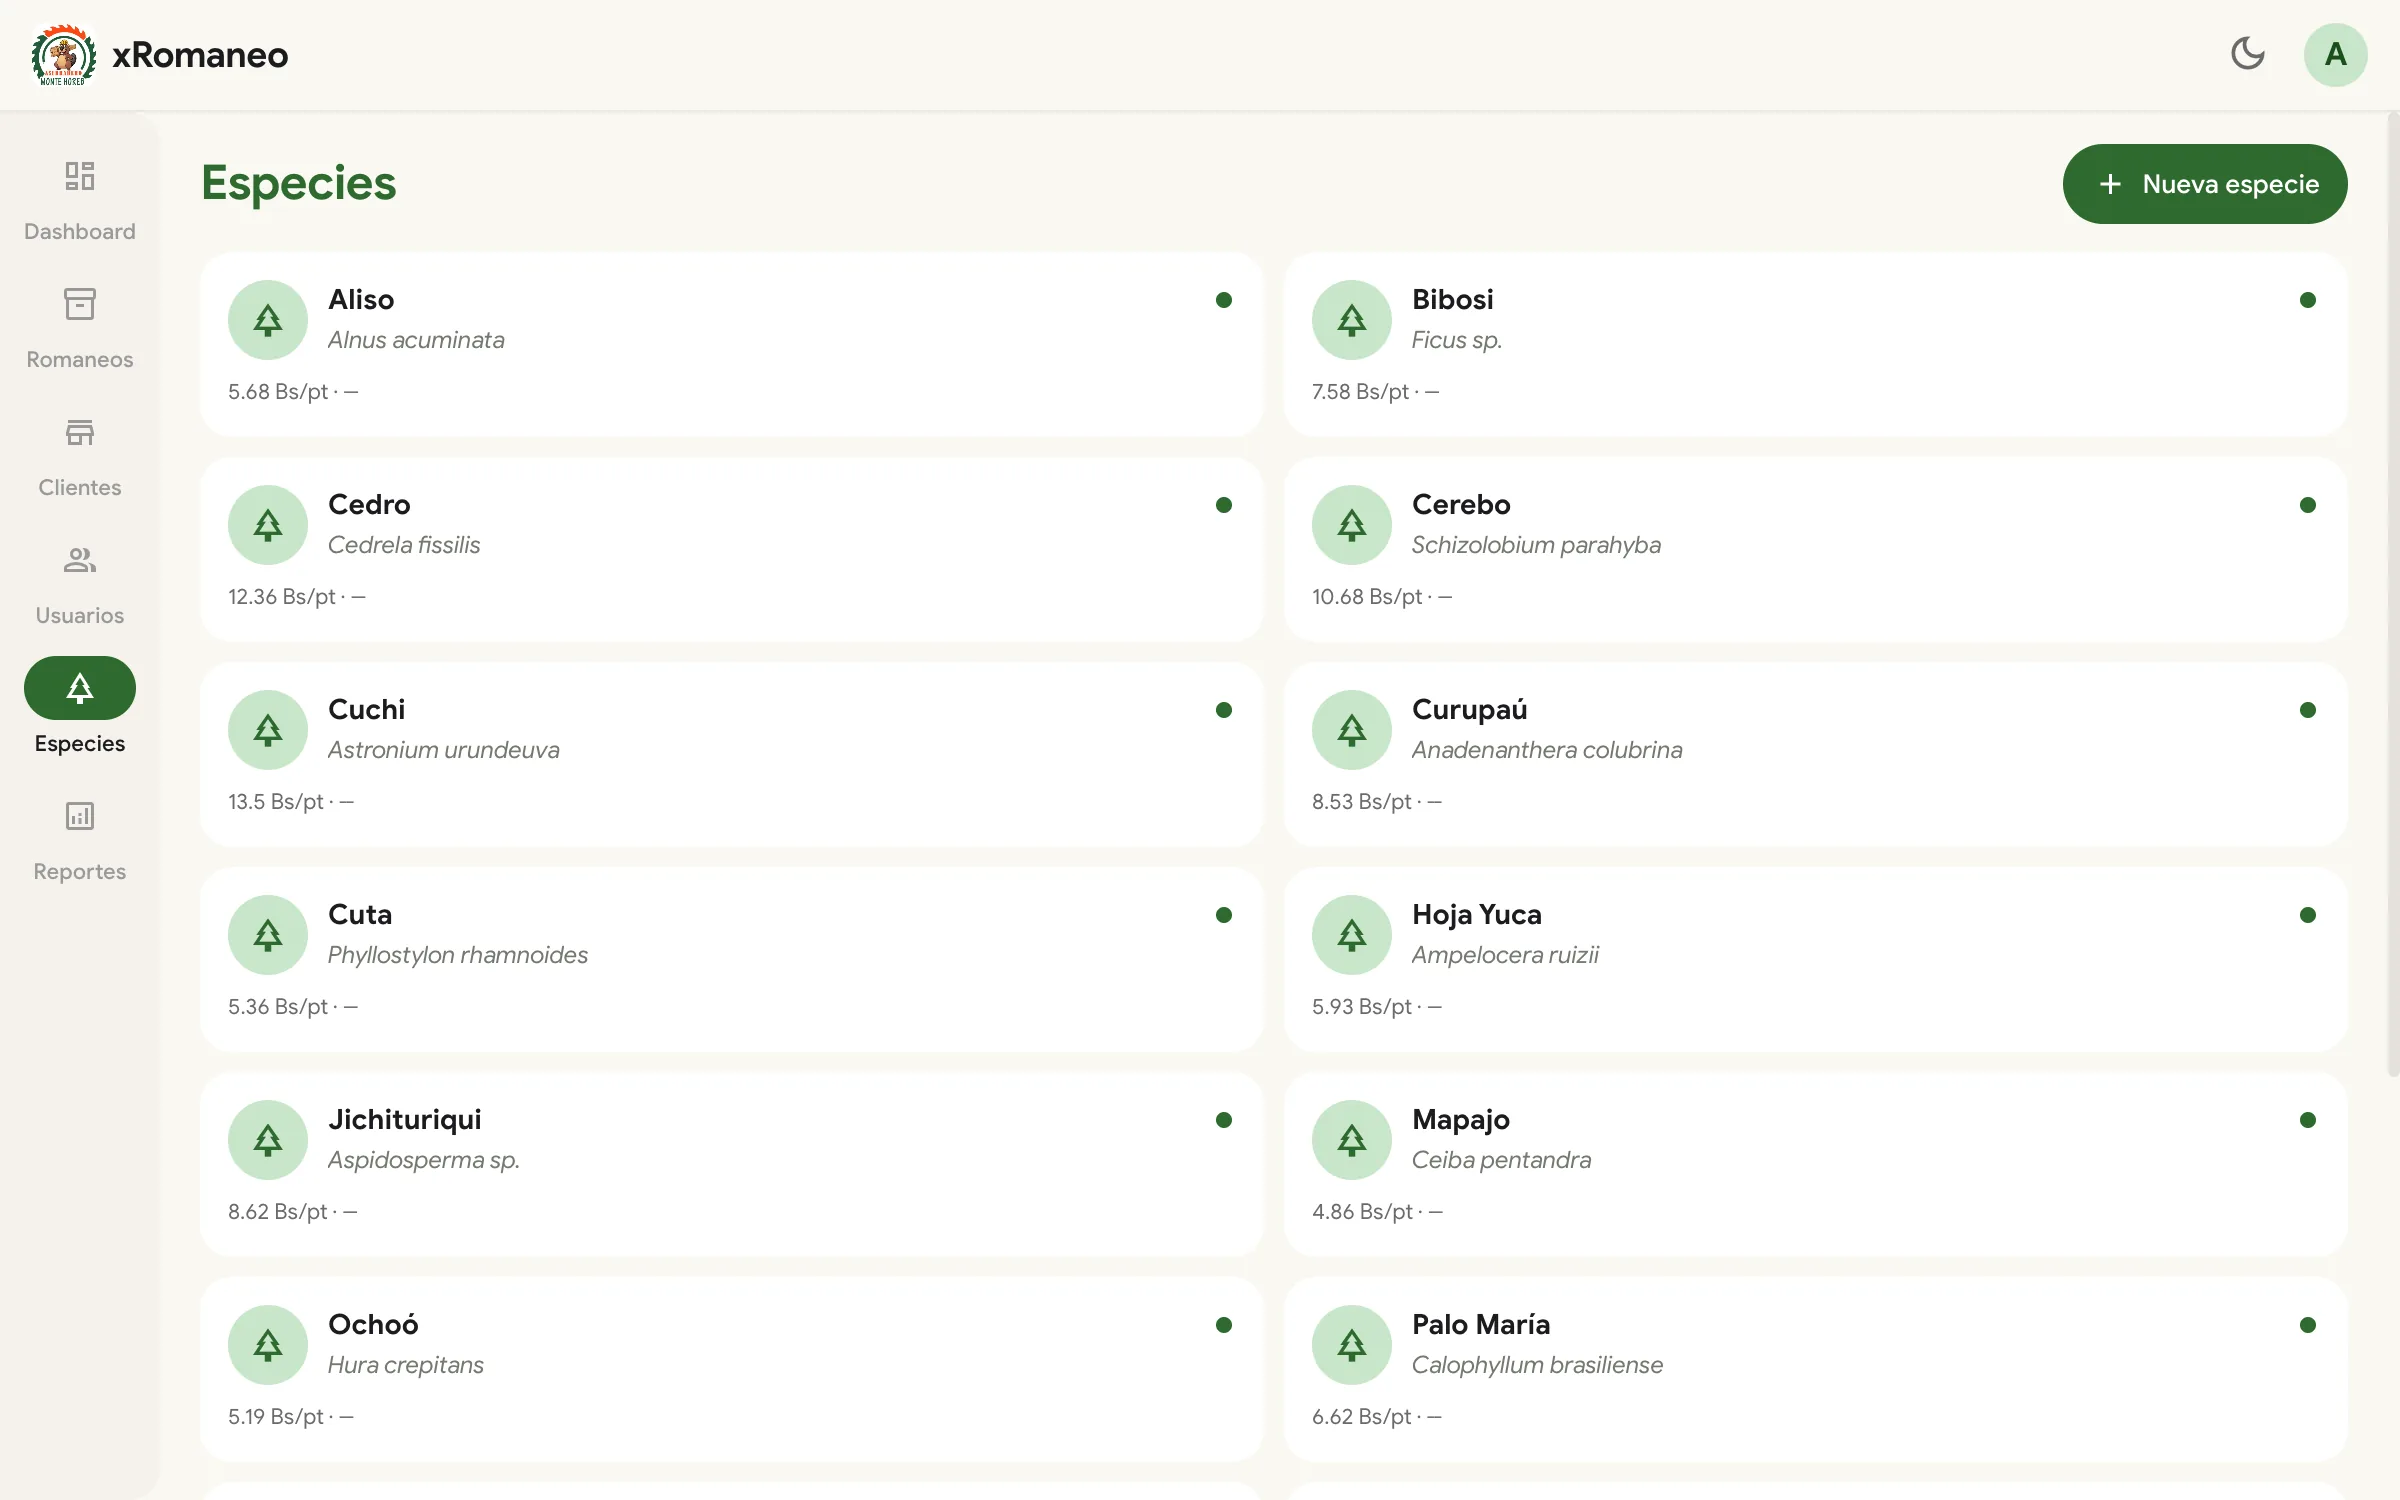Open the Hoja Yuca species card

(1815, 959)
